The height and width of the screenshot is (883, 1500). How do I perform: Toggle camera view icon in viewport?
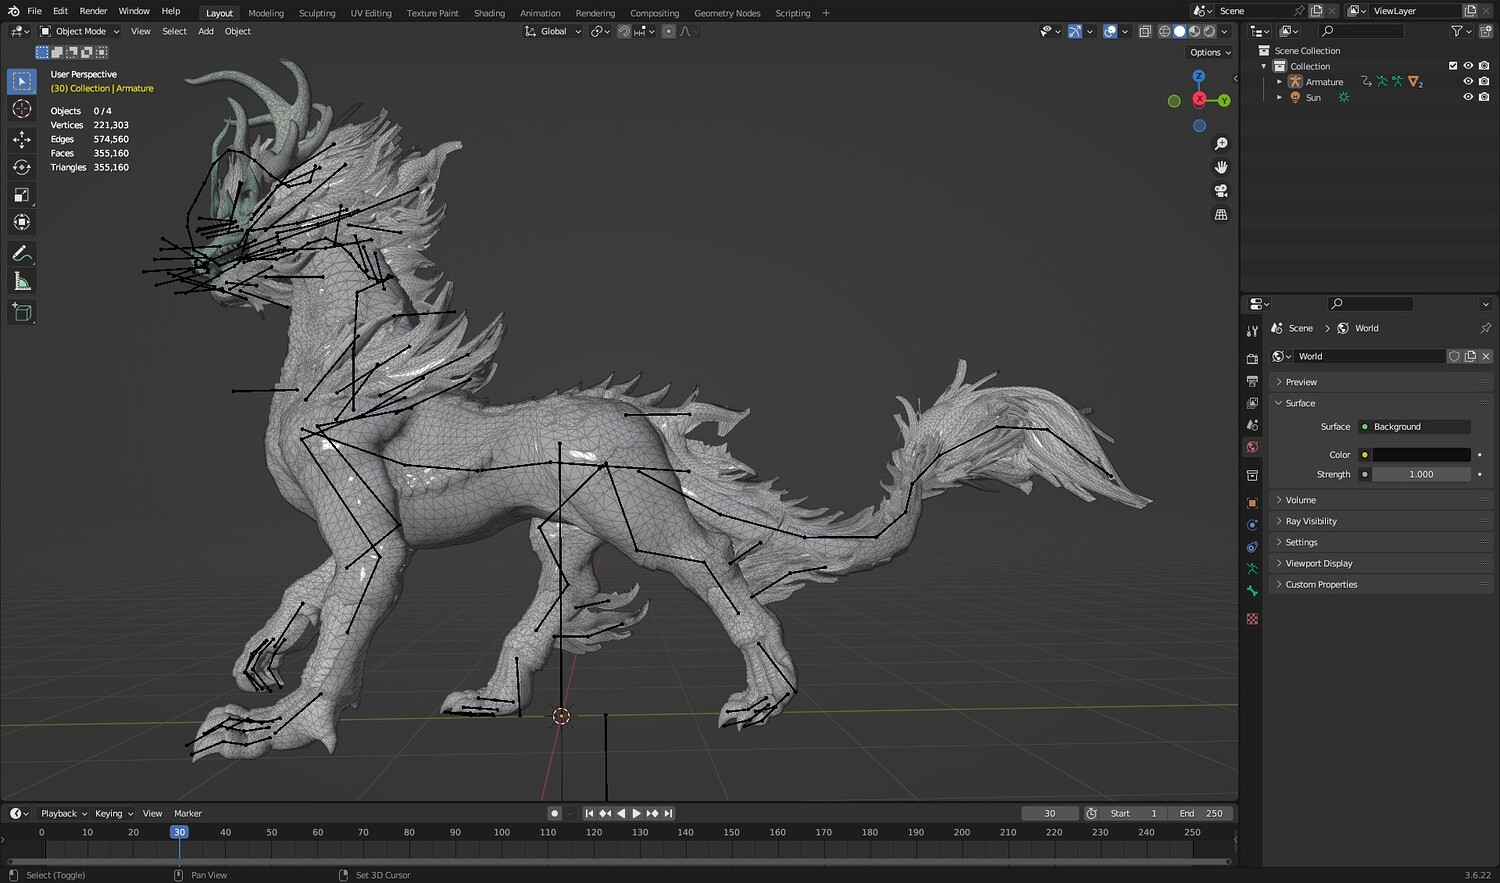(1221, 191)
